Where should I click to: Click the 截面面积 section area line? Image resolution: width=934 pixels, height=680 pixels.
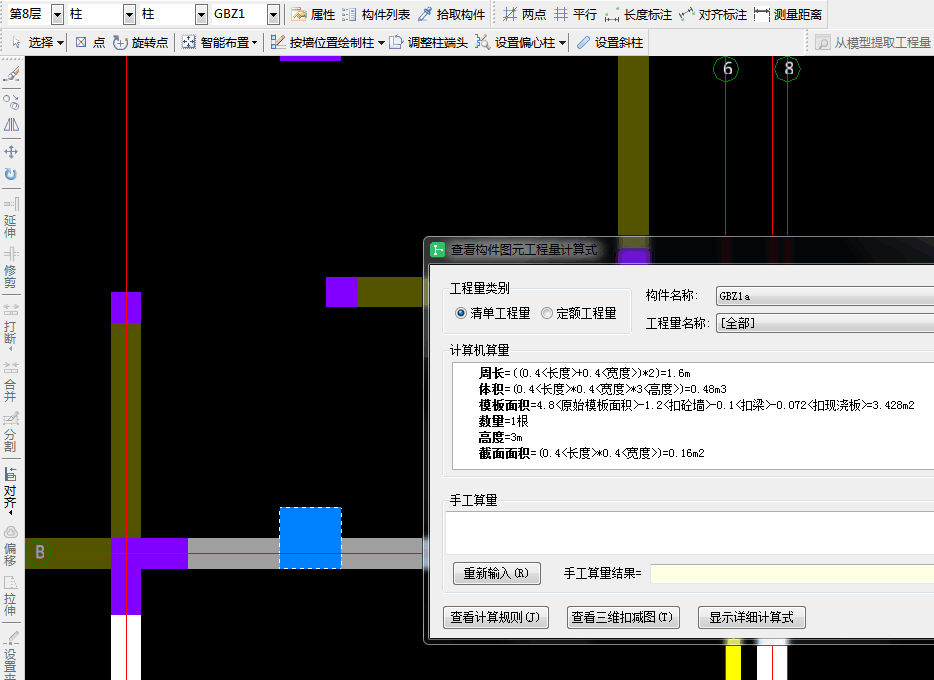[x=591, y=453]
